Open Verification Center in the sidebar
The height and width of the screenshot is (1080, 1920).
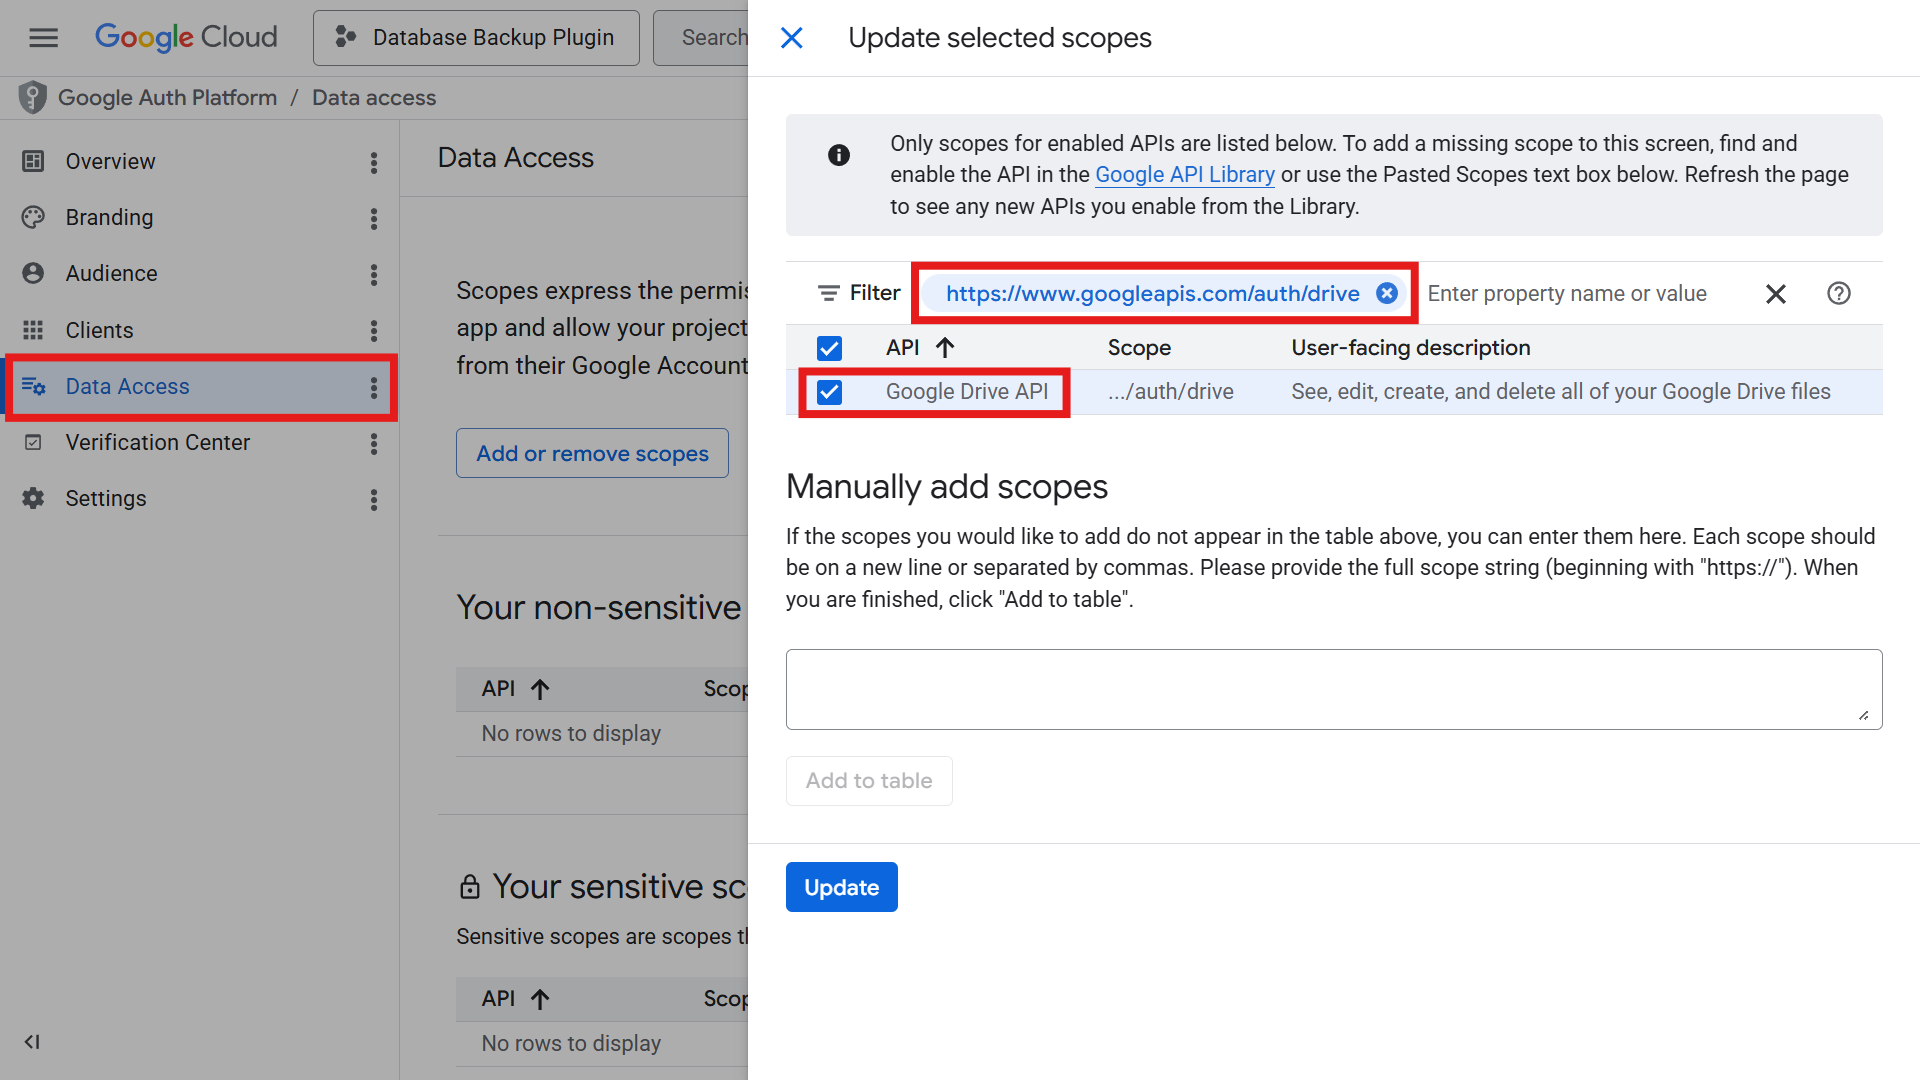(x=157, y=443)
